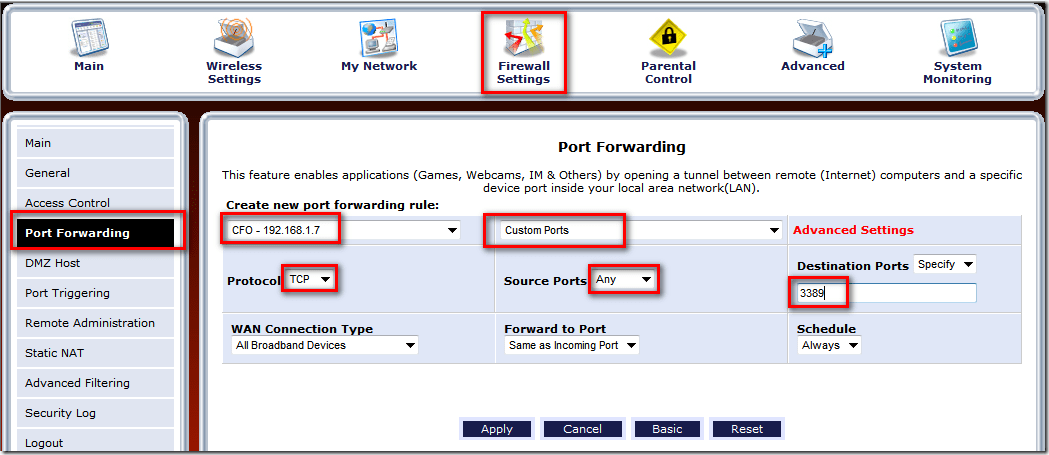Screen dimensions: 1049x455
Task: Select the Firewall Settings icon
Action: 523,39
